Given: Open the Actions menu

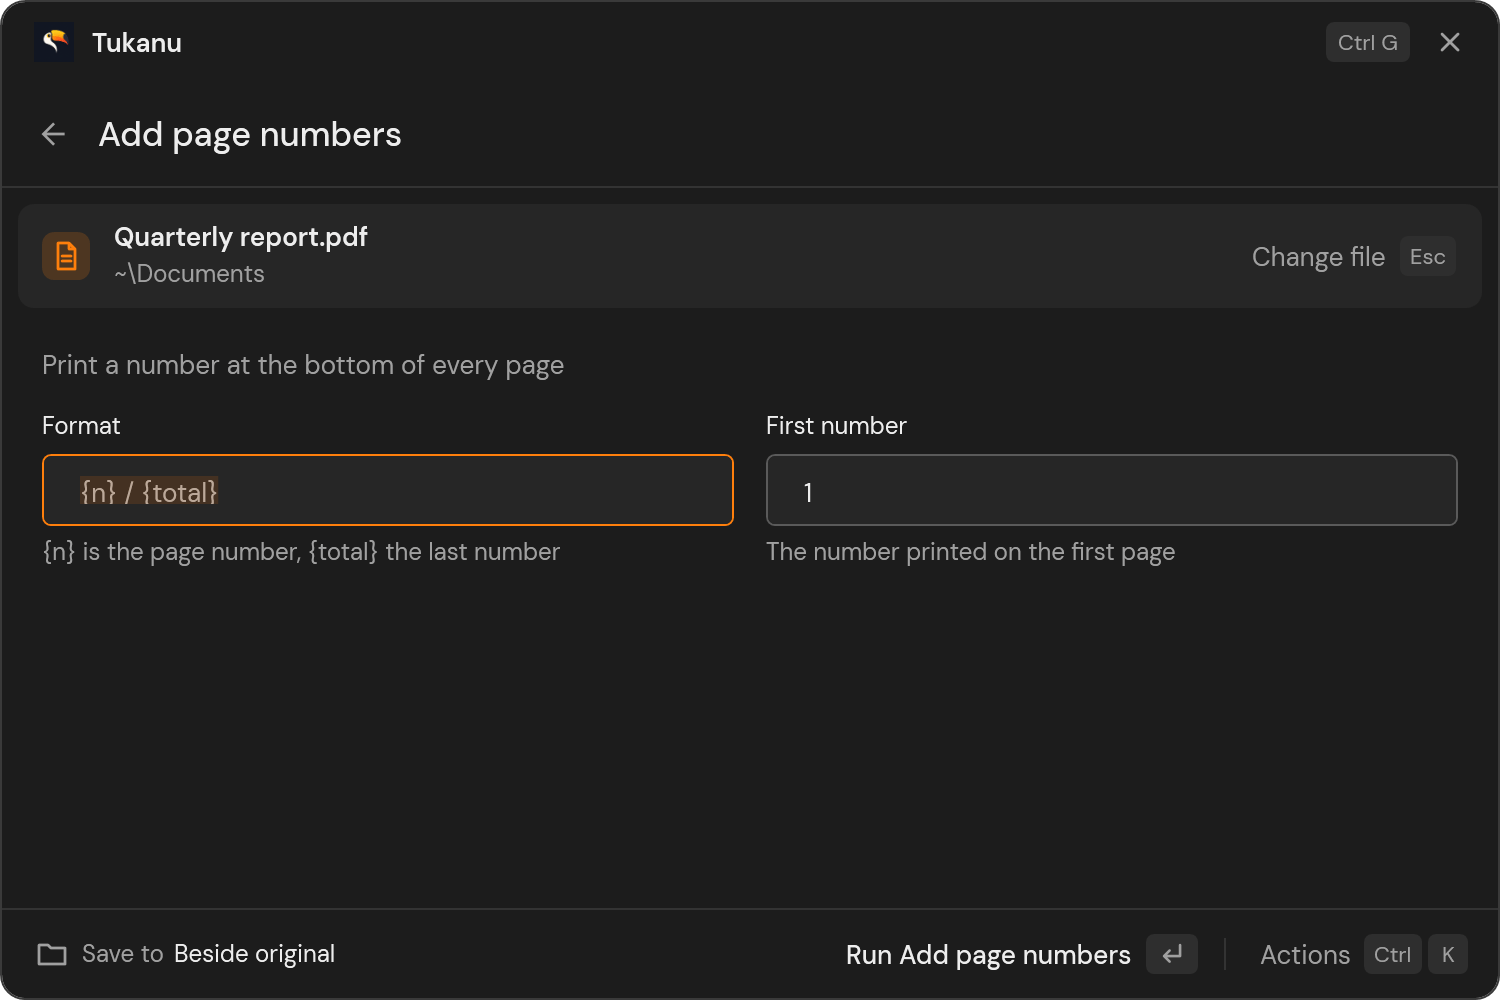Looking at the screenshot, I should pyautogui.click(x=1305, y=955).
